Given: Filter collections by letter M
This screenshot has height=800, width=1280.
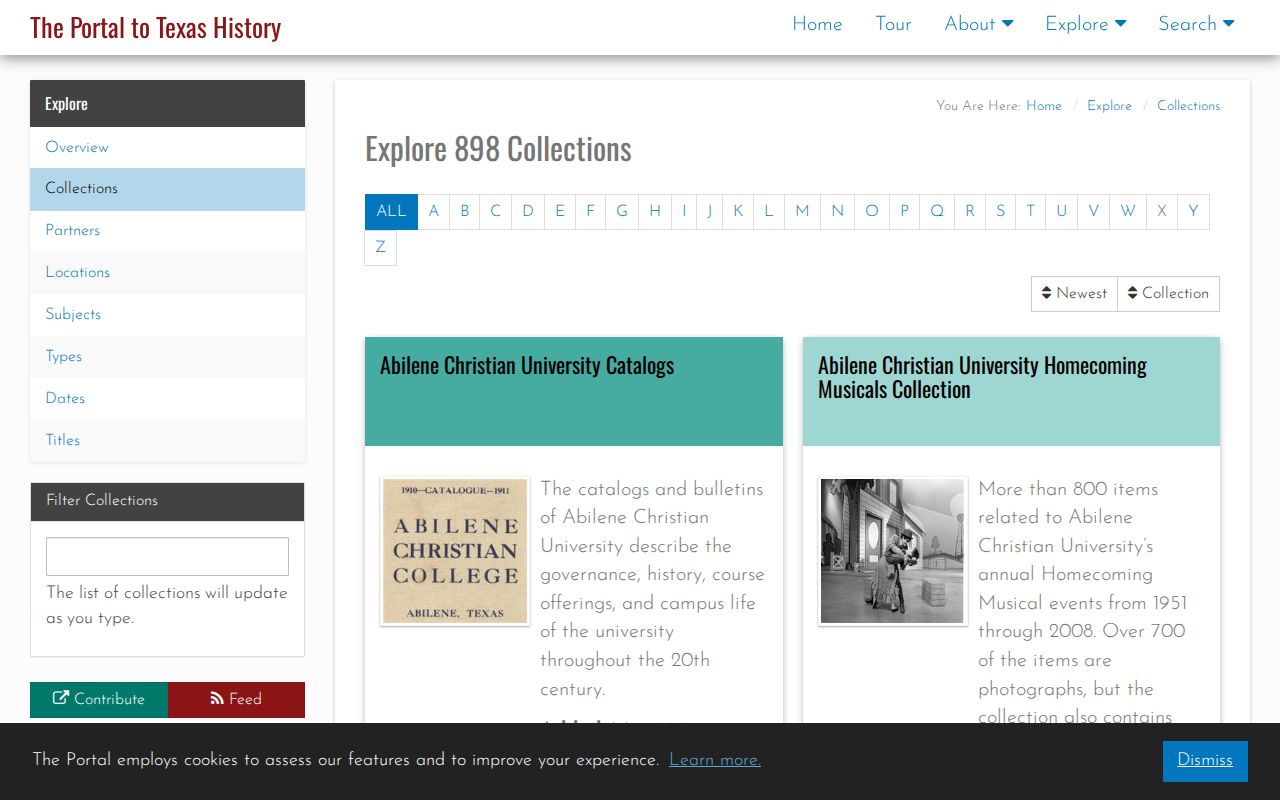Looking at the screenshot, I should coord(802,212).
